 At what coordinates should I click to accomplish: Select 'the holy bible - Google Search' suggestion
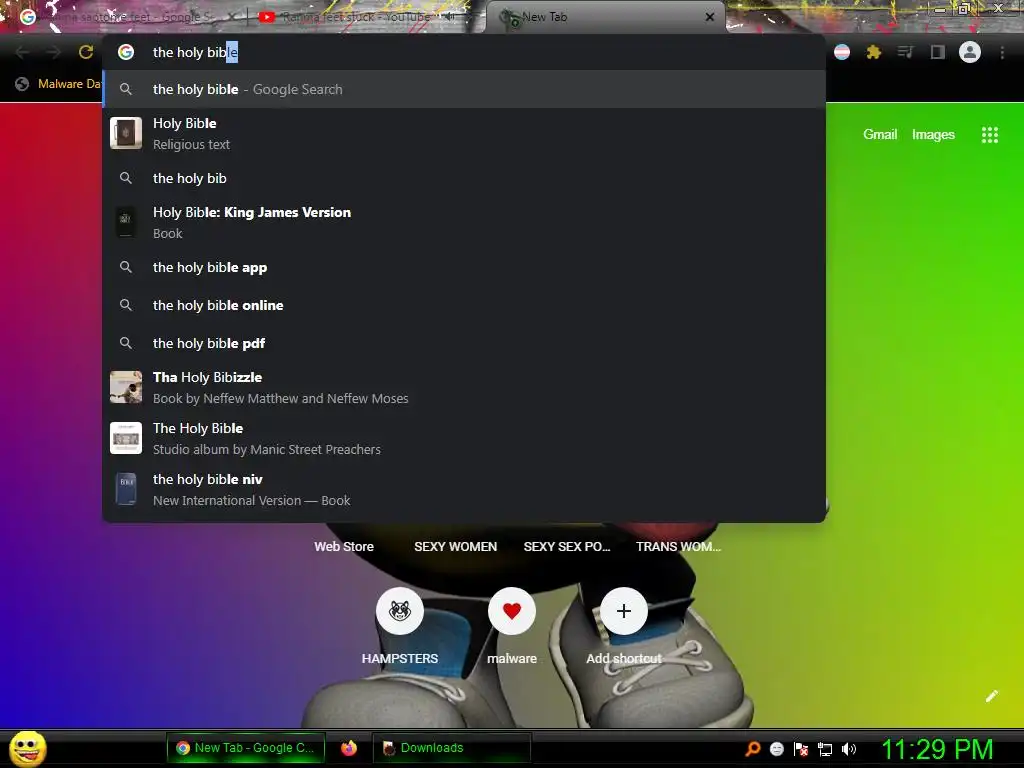(x=464, y=89)
